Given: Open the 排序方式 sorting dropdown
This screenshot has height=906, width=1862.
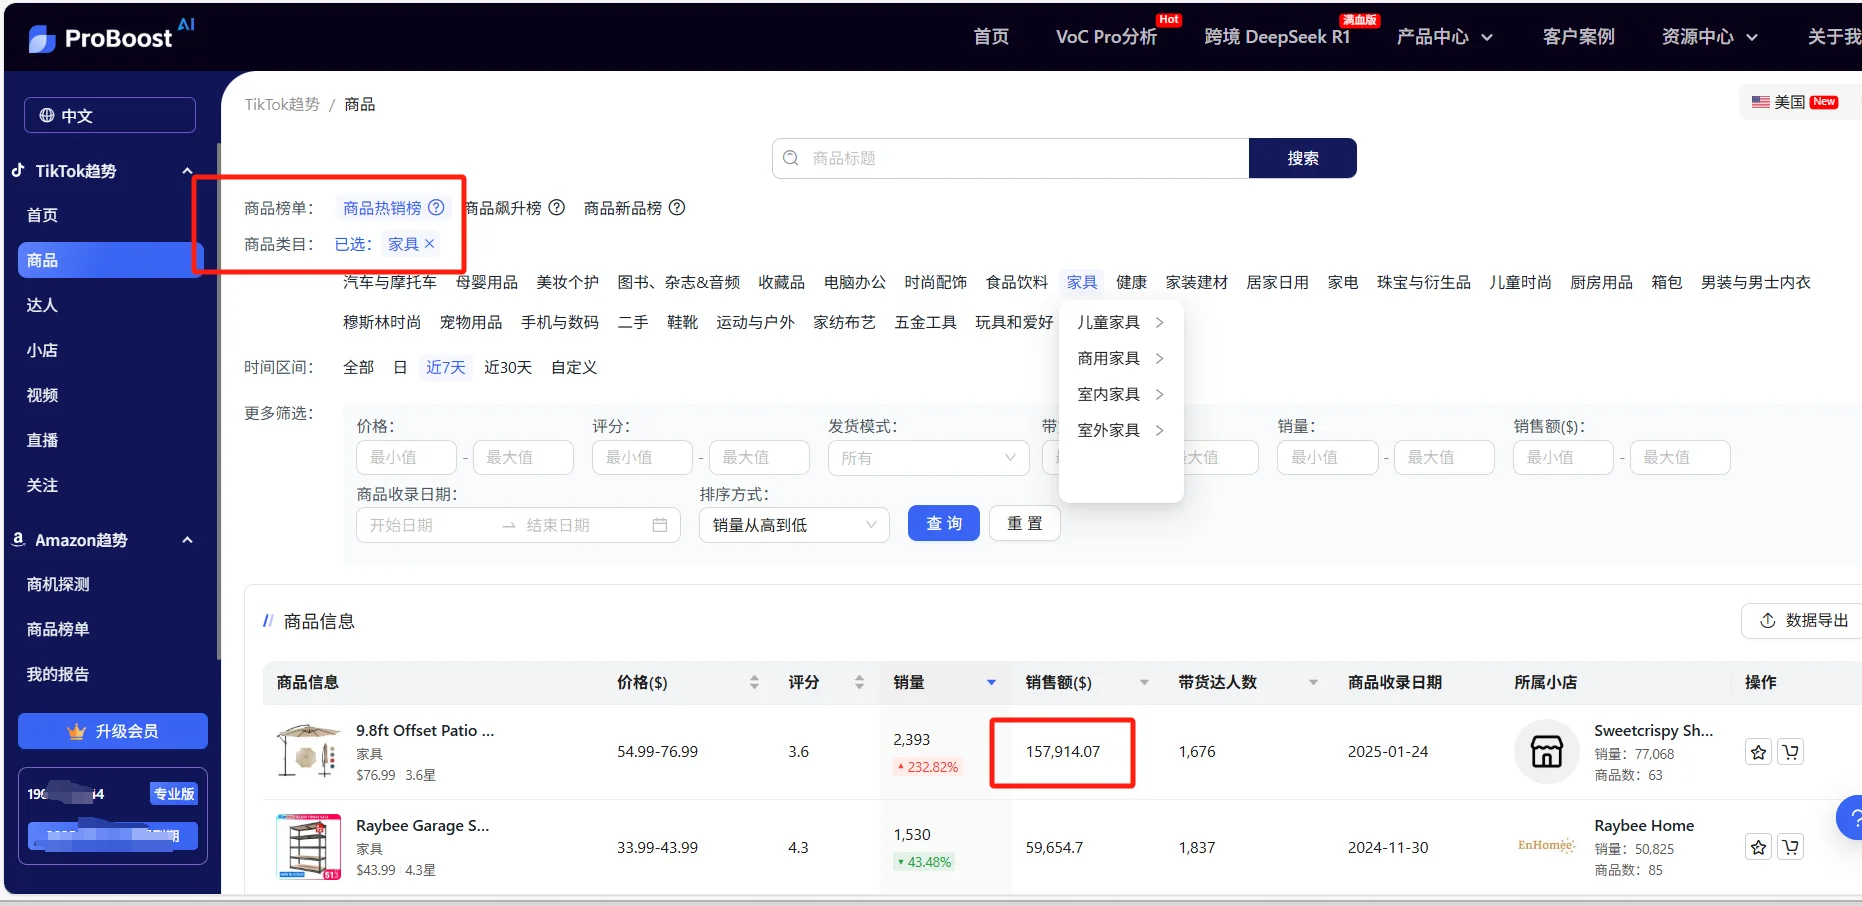Looking at the screenshot, I should click(x=793, y=524).
